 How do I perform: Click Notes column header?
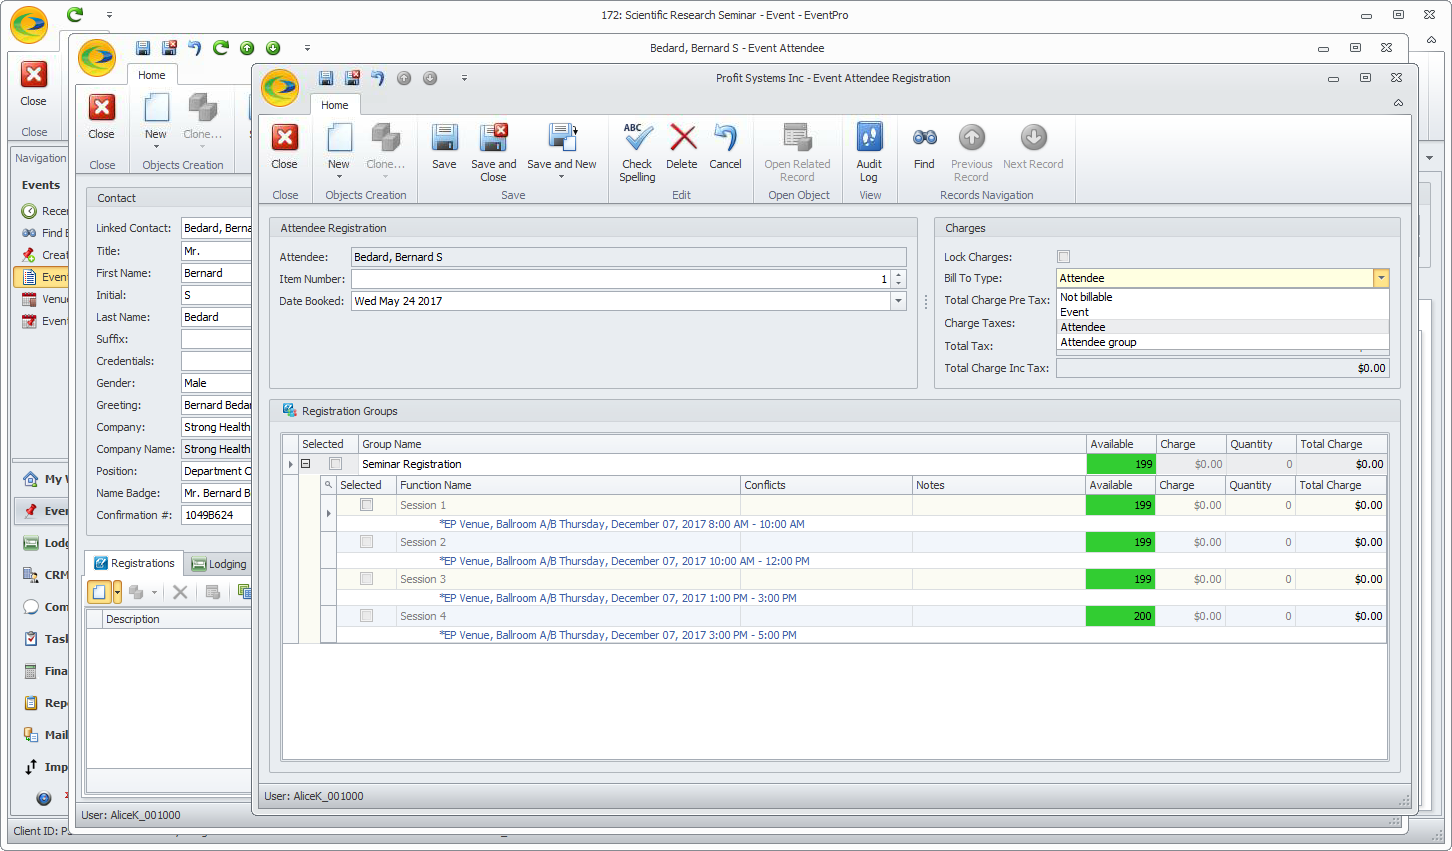click(998, 485)
